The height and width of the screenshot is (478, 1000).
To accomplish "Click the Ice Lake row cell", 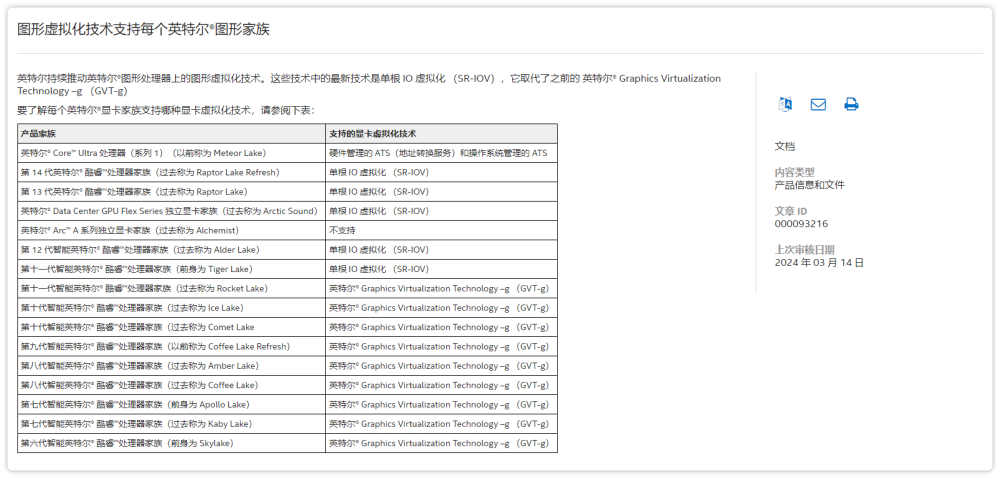I will click(x=172, y=308).
